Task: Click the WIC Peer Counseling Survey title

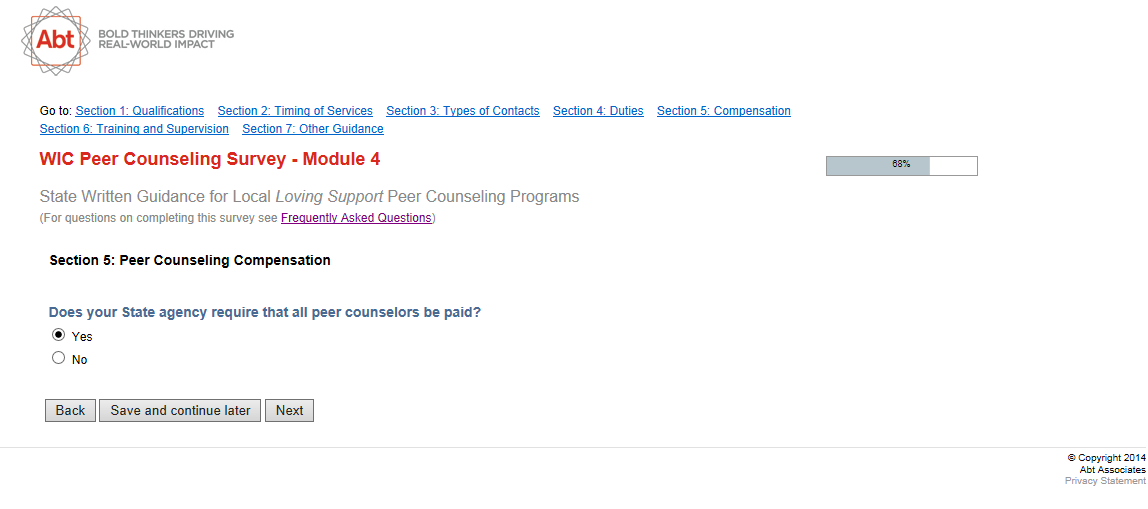Action: pos(209,160)
